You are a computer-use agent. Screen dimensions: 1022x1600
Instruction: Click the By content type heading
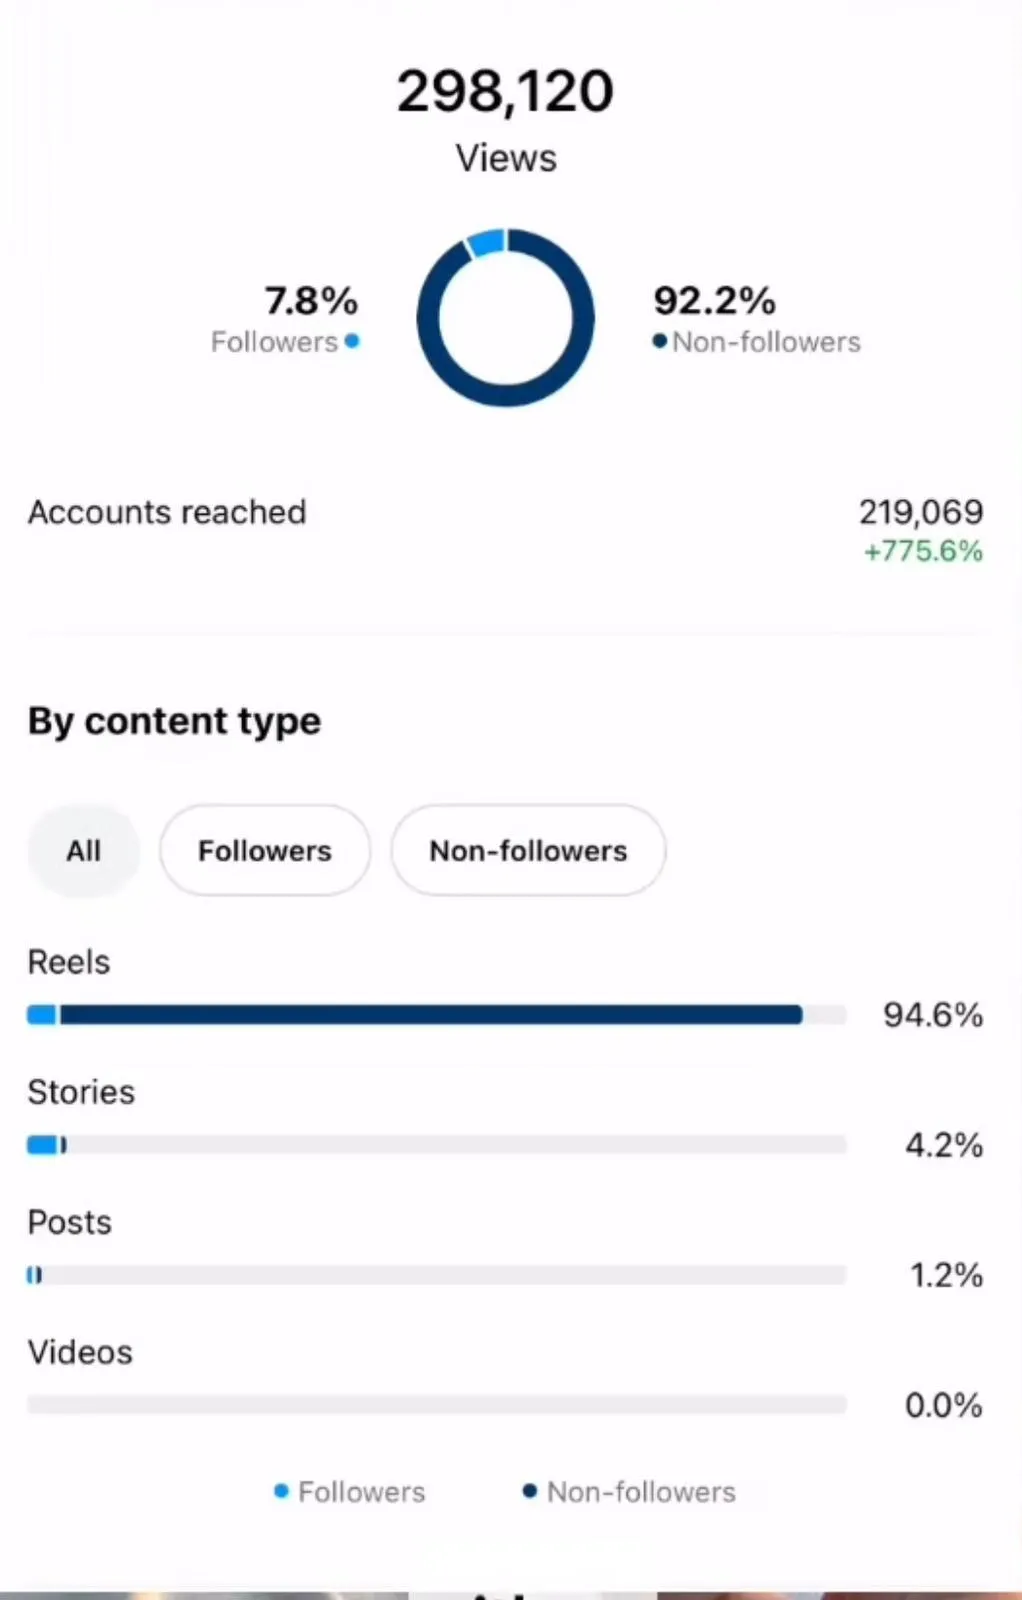(174, 722)
